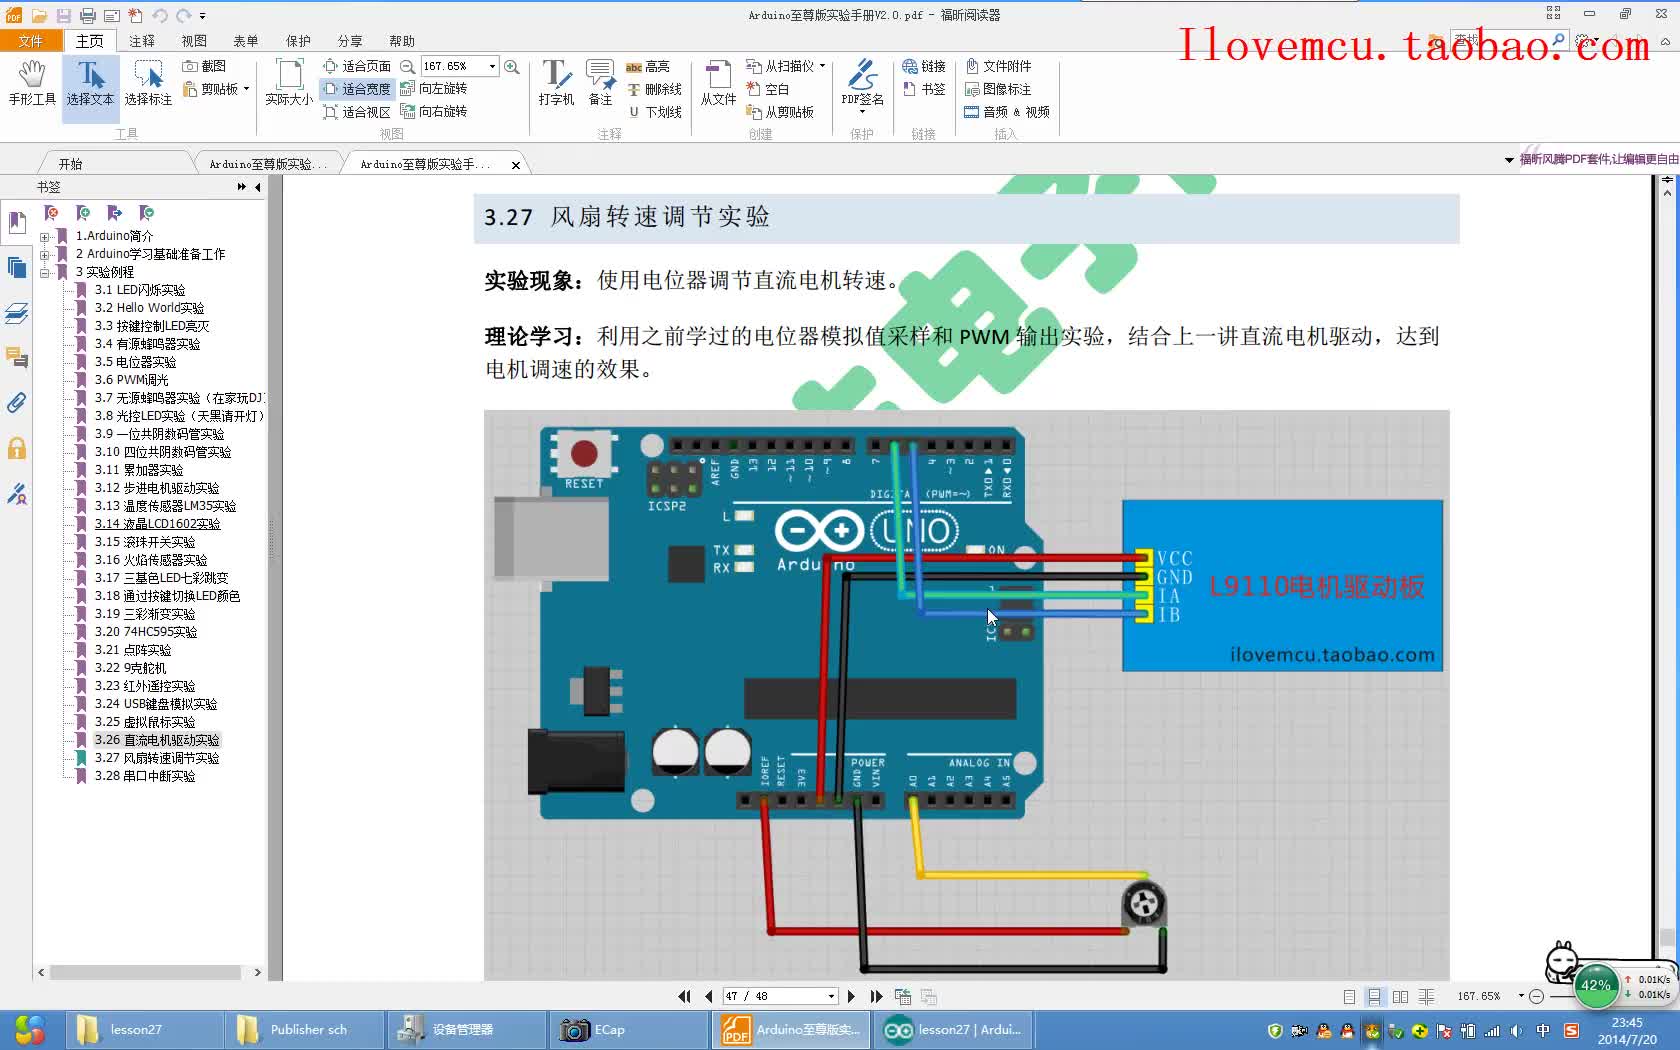The width and height of the screenshot is (1680, 1050).
Task: Open the page number dropdown 47 / 48
Action: tap(831, 996)
